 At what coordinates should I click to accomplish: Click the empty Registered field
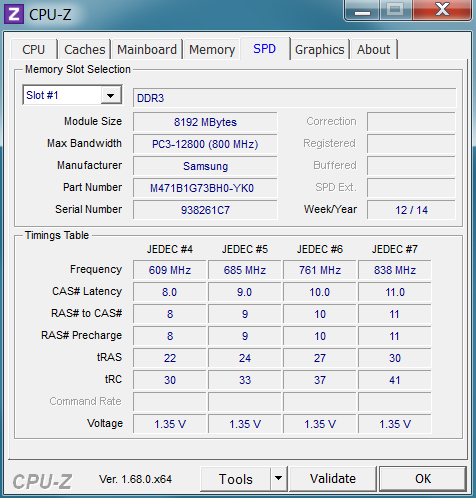[x=411, y=144]
